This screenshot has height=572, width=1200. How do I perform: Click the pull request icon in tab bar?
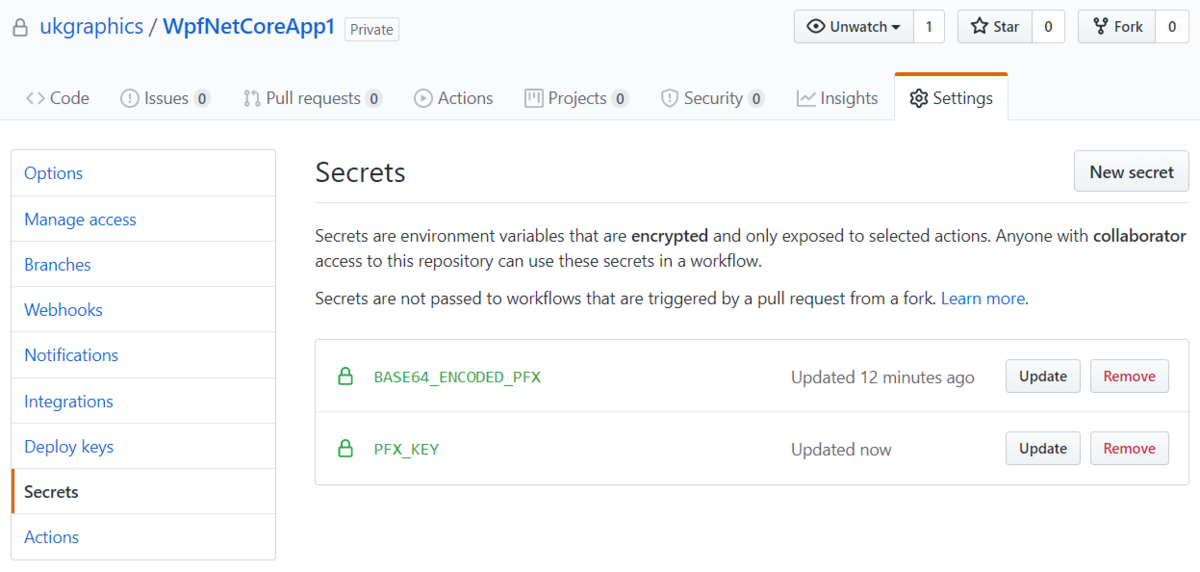click(252, 98)
